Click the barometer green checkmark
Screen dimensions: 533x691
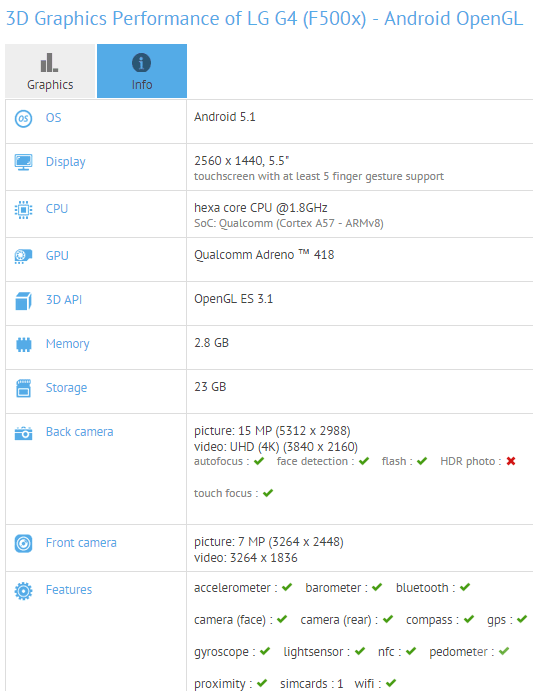(377, 587)
